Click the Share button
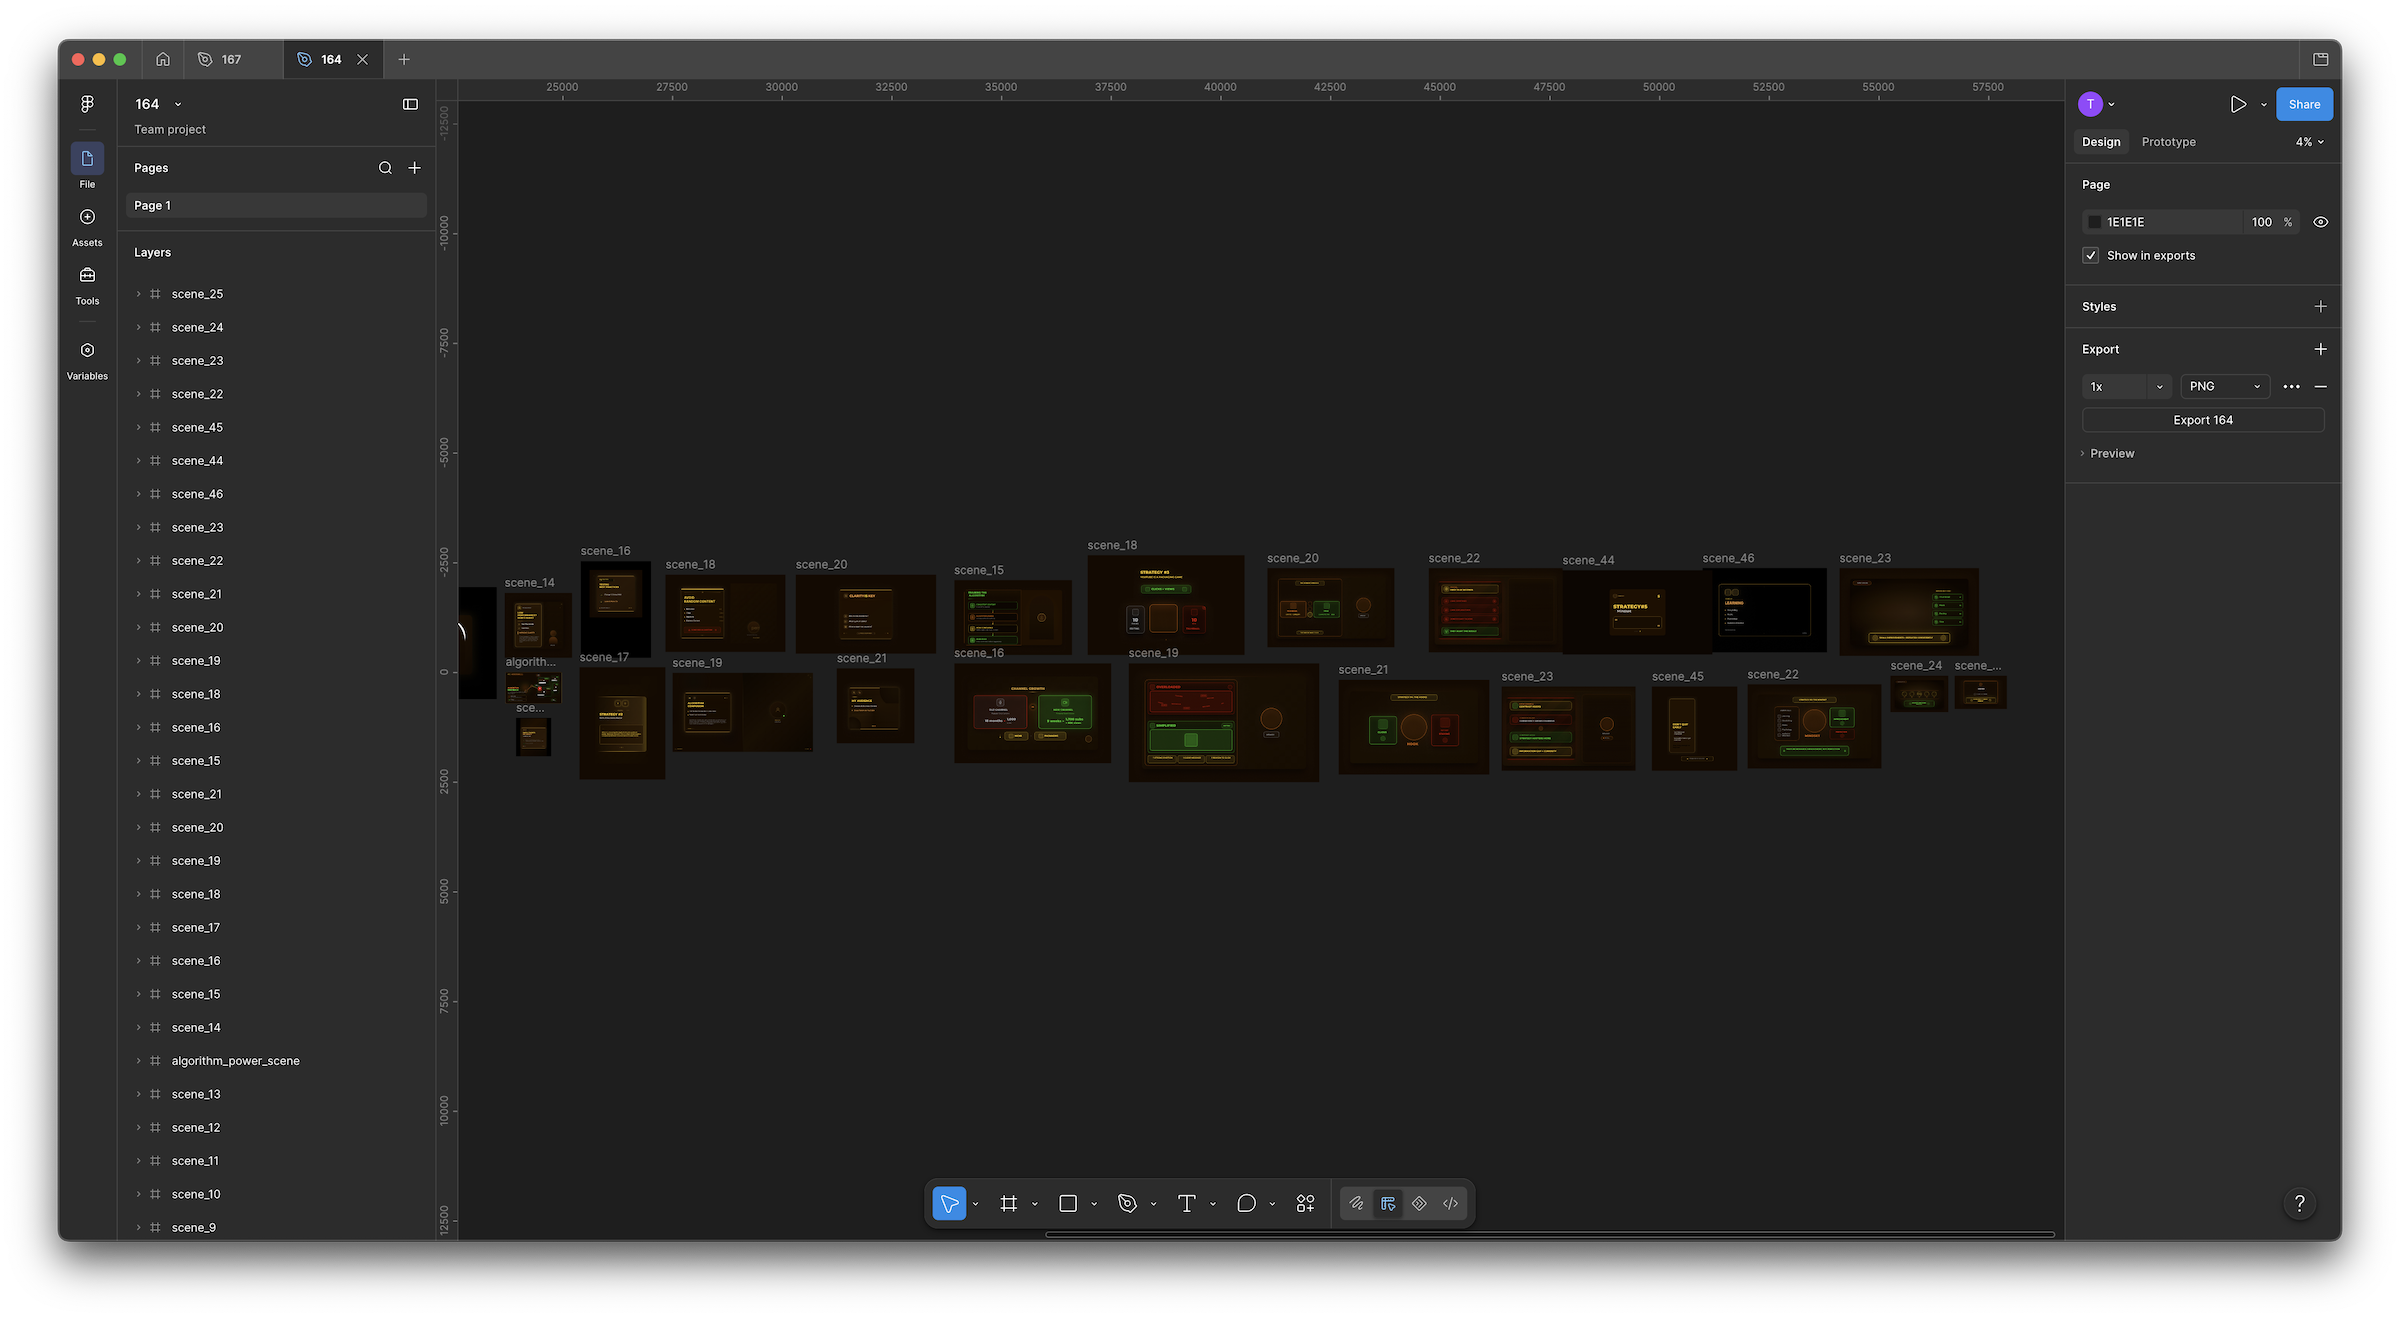2400x1318 pixels. tap(2304, 104)
